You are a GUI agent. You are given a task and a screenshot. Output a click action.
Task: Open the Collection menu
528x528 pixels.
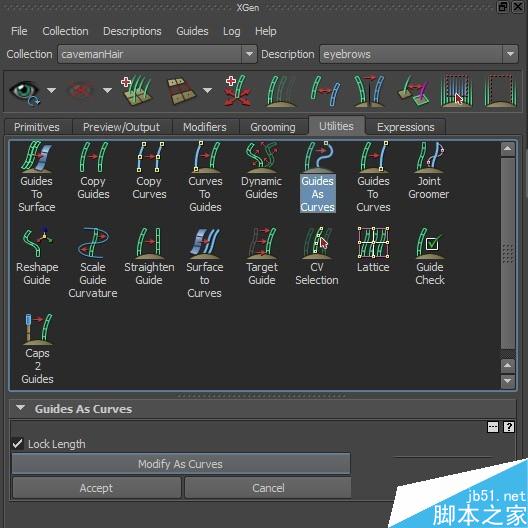pyautogui.click(x=65, y=31)
